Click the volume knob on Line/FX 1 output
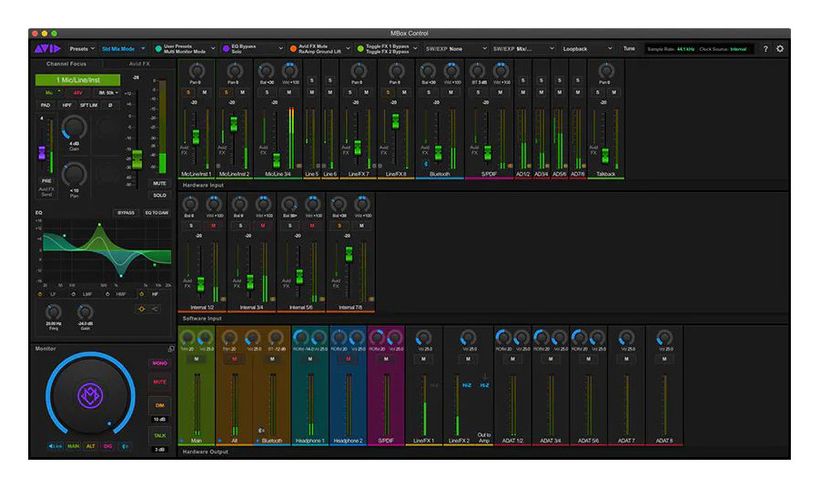This screenshot has height=488, width=820. [423, 338]
